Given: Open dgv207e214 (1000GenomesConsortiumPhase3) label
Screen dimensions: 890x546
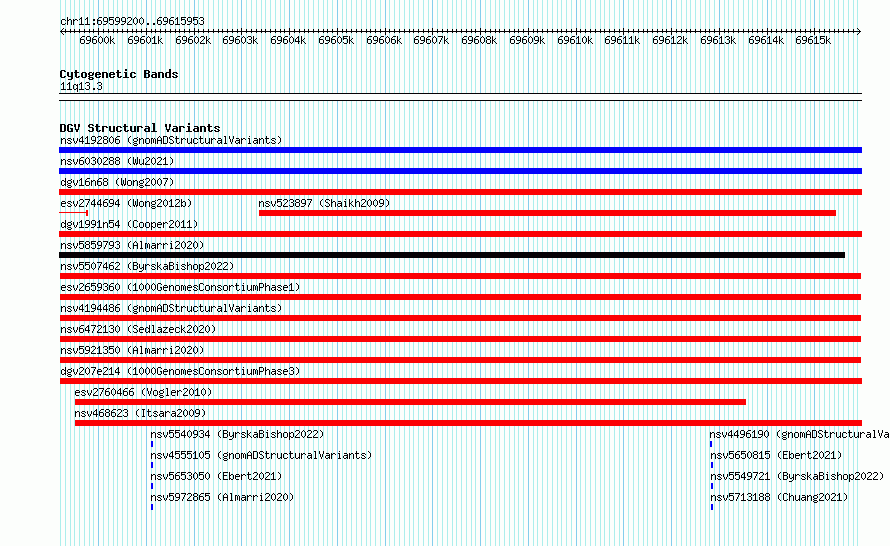Looking at the screenshot, I should pos(180,371).
